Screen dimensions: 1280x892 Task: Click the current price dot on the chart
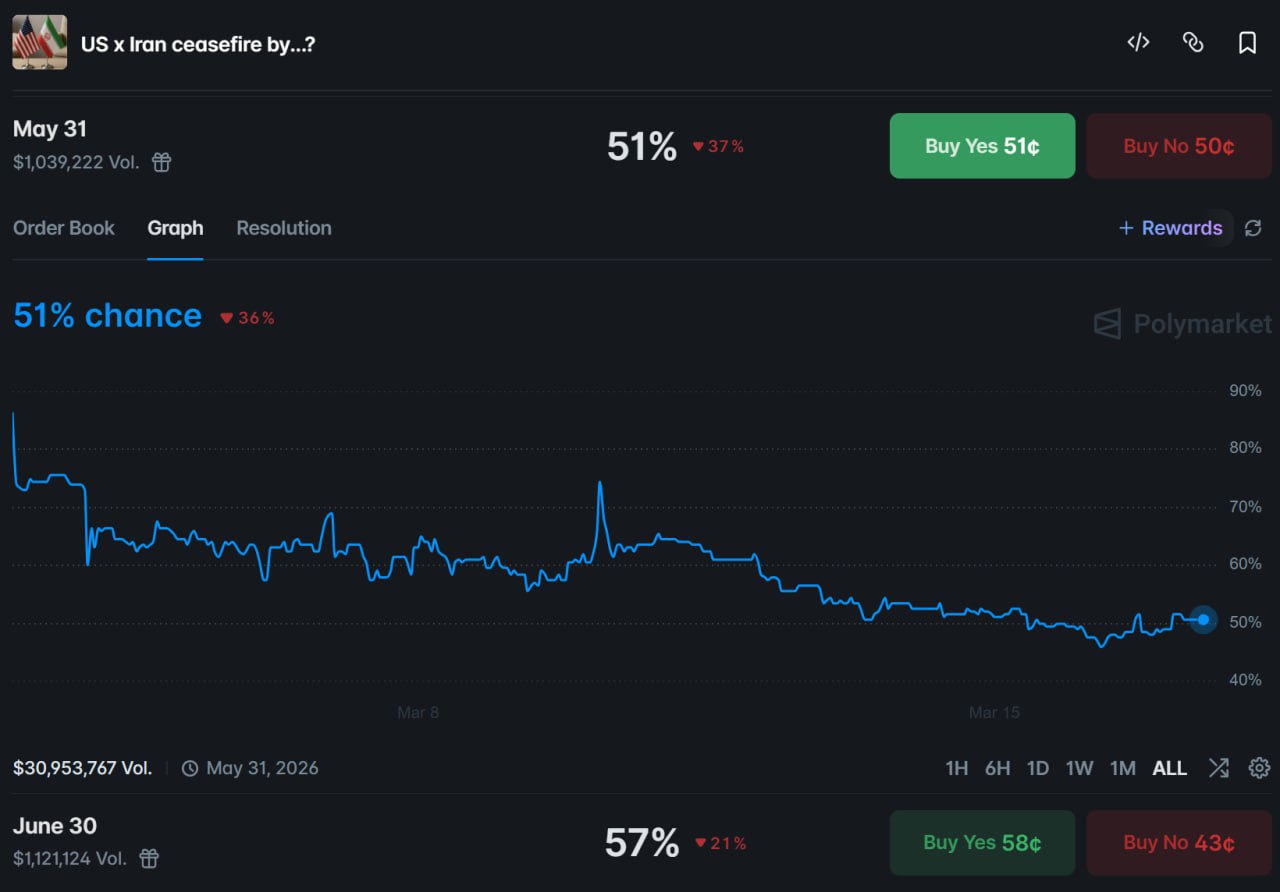(x=1202, y=620)
